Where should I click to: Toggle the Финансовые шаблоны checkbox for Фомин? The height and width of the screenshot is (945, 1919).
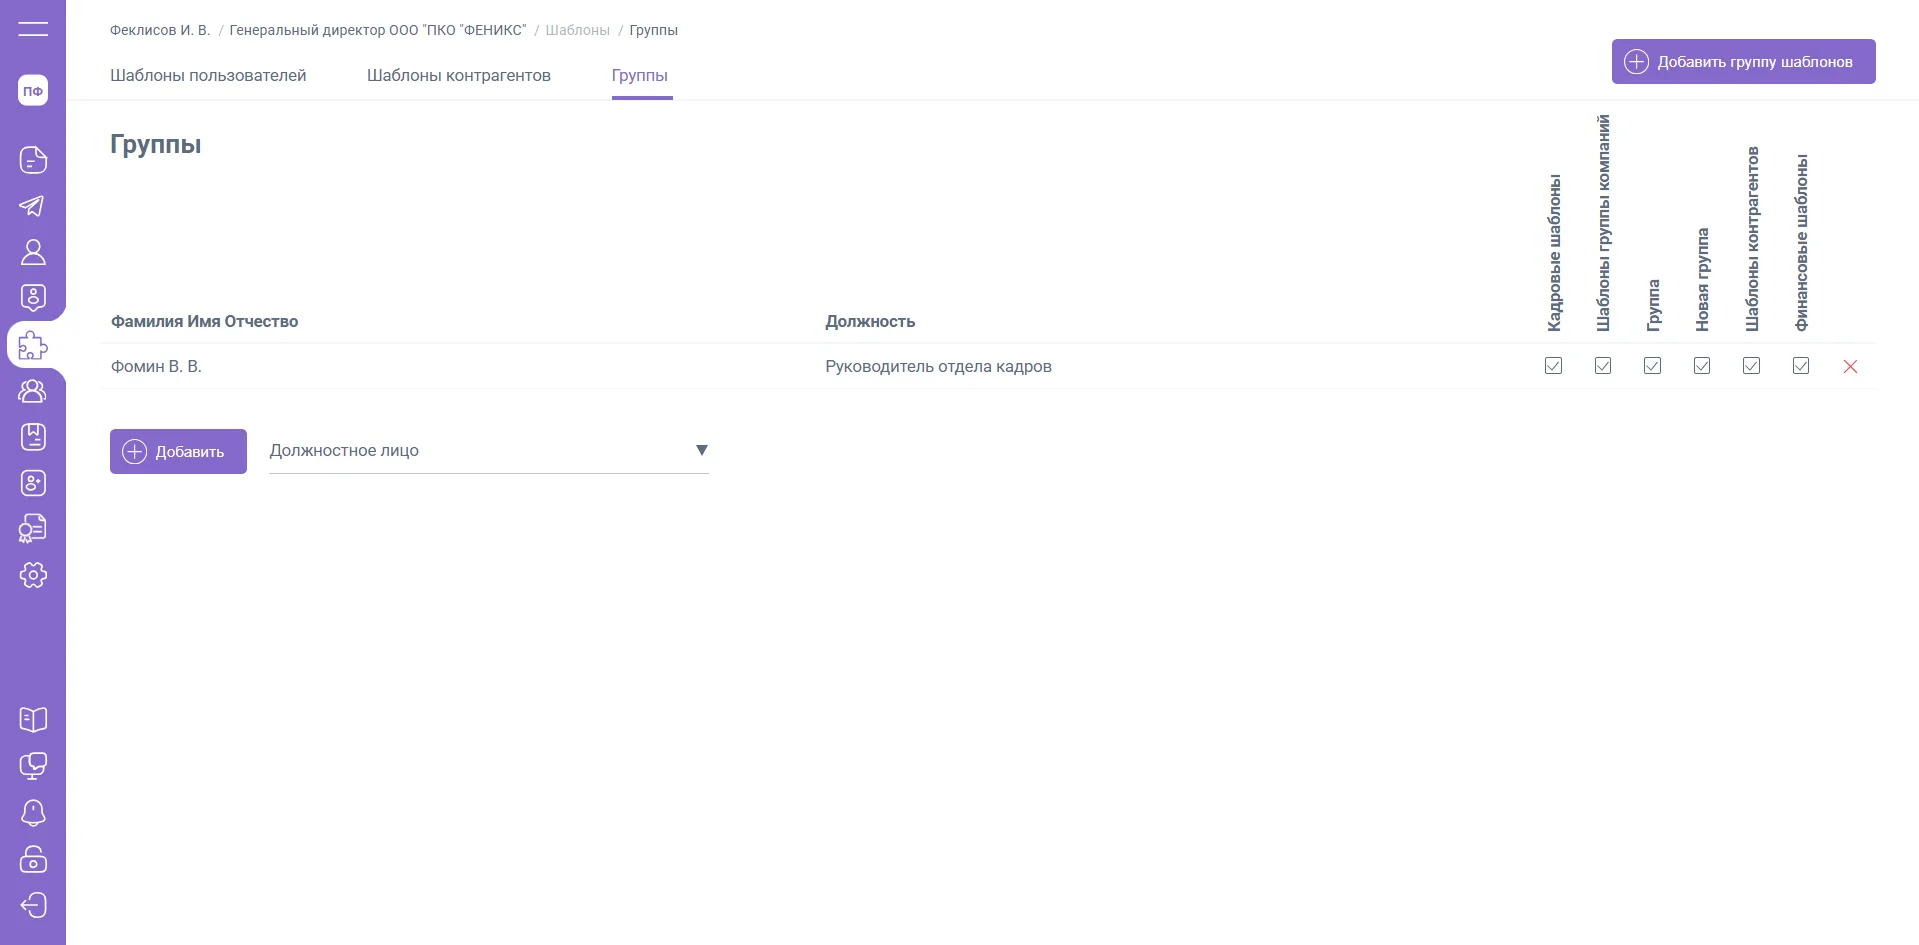1801,366
